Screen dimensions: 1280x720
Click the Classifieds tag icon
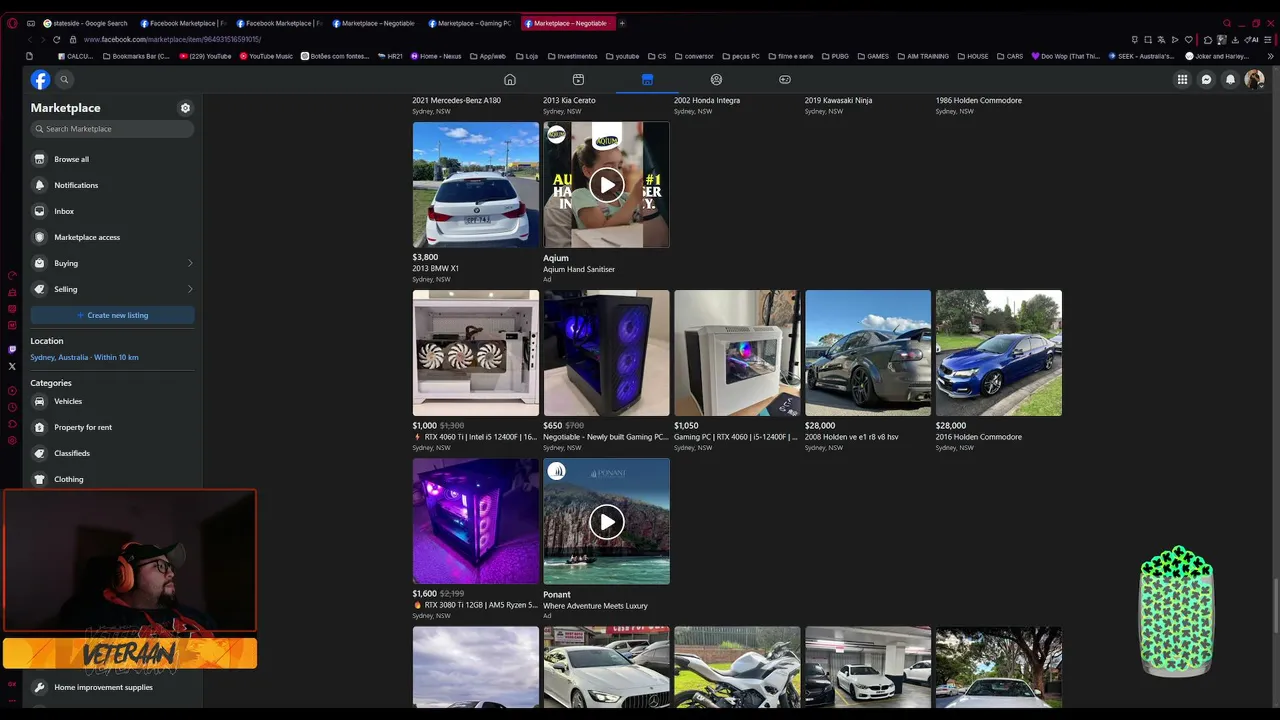click(40, 453)
